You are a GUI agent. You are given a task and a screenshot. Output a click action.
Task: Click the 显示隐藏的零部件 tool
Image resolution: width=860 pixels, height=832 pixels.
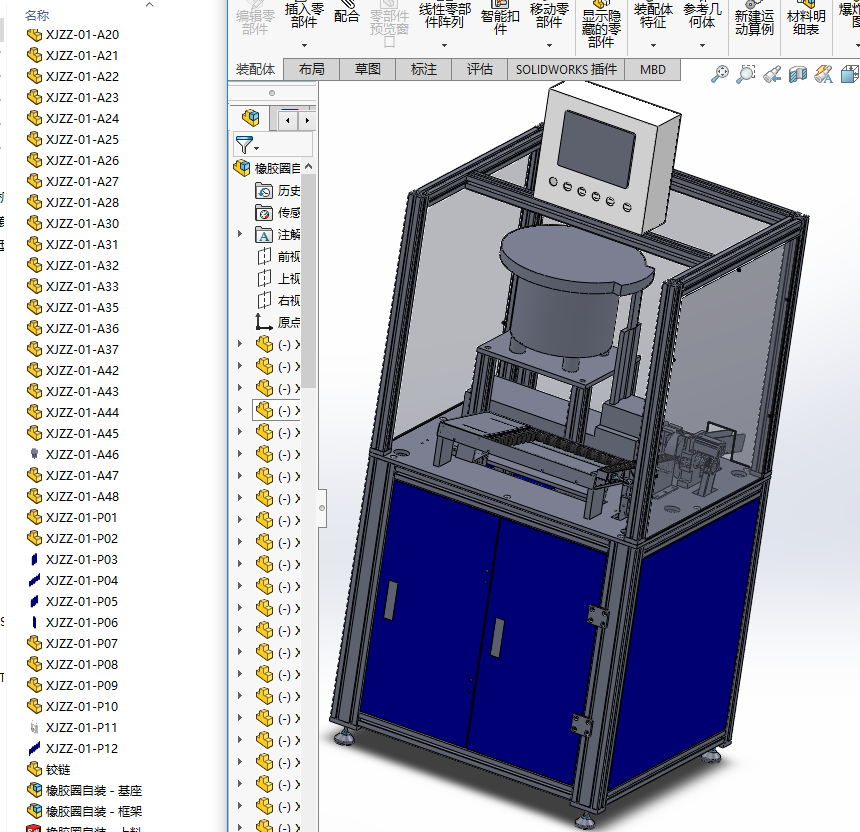[601, 29]
